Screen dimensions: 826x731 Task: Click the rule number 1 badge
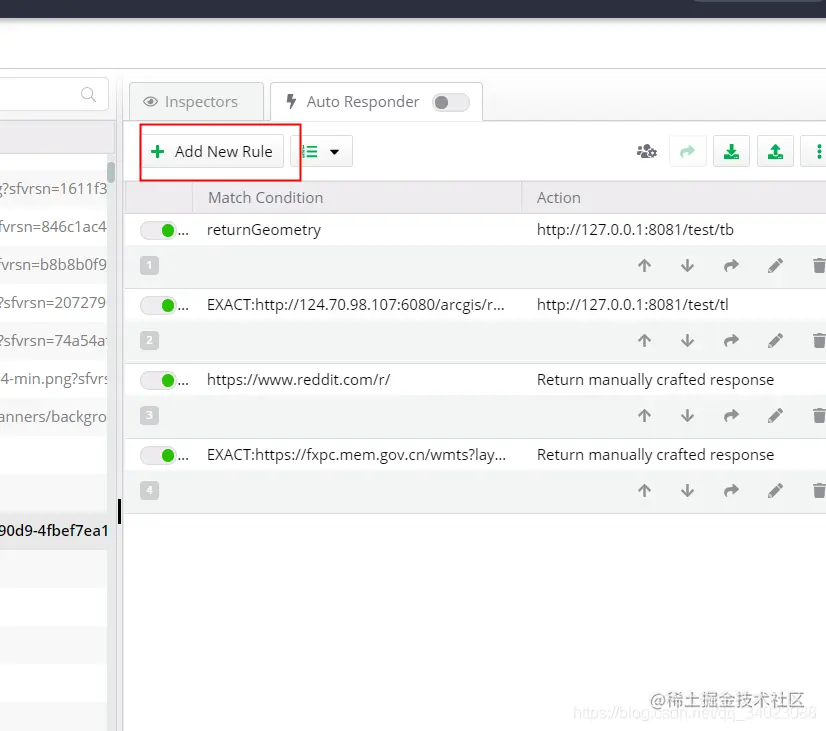tap(150, 265)
